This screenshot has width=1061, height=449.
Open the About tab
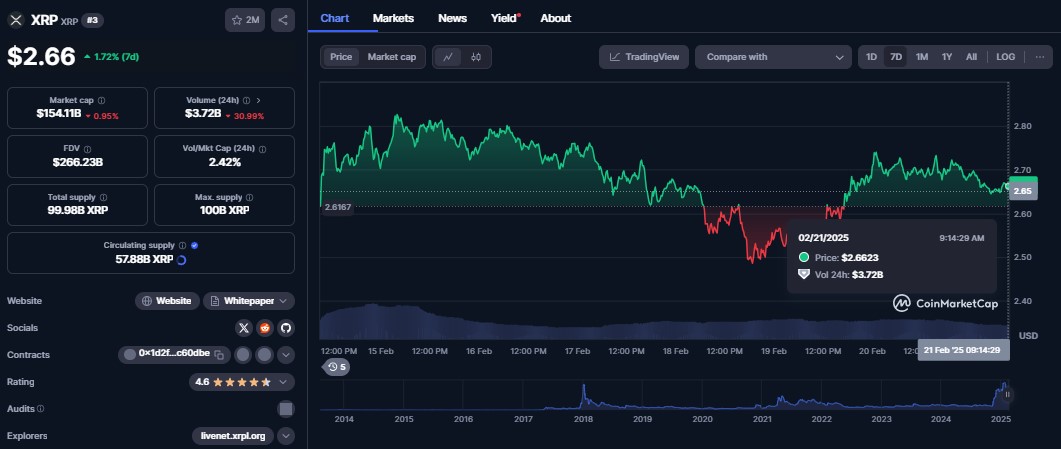pyautogui.click(x=556, y=18)
